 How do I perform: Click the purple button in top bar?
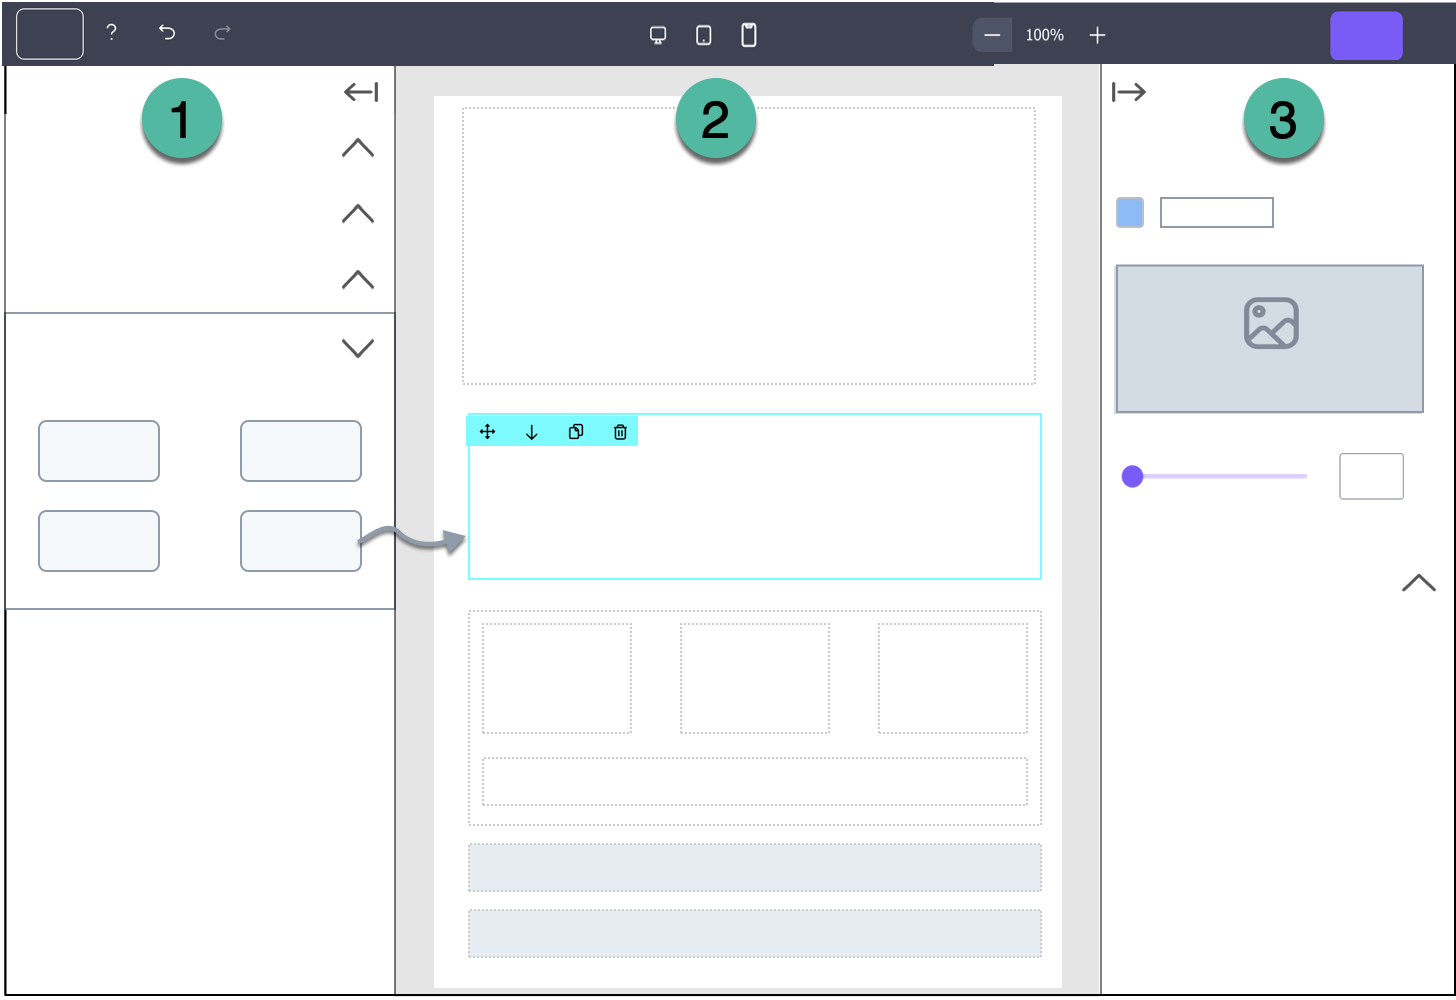1366,36
